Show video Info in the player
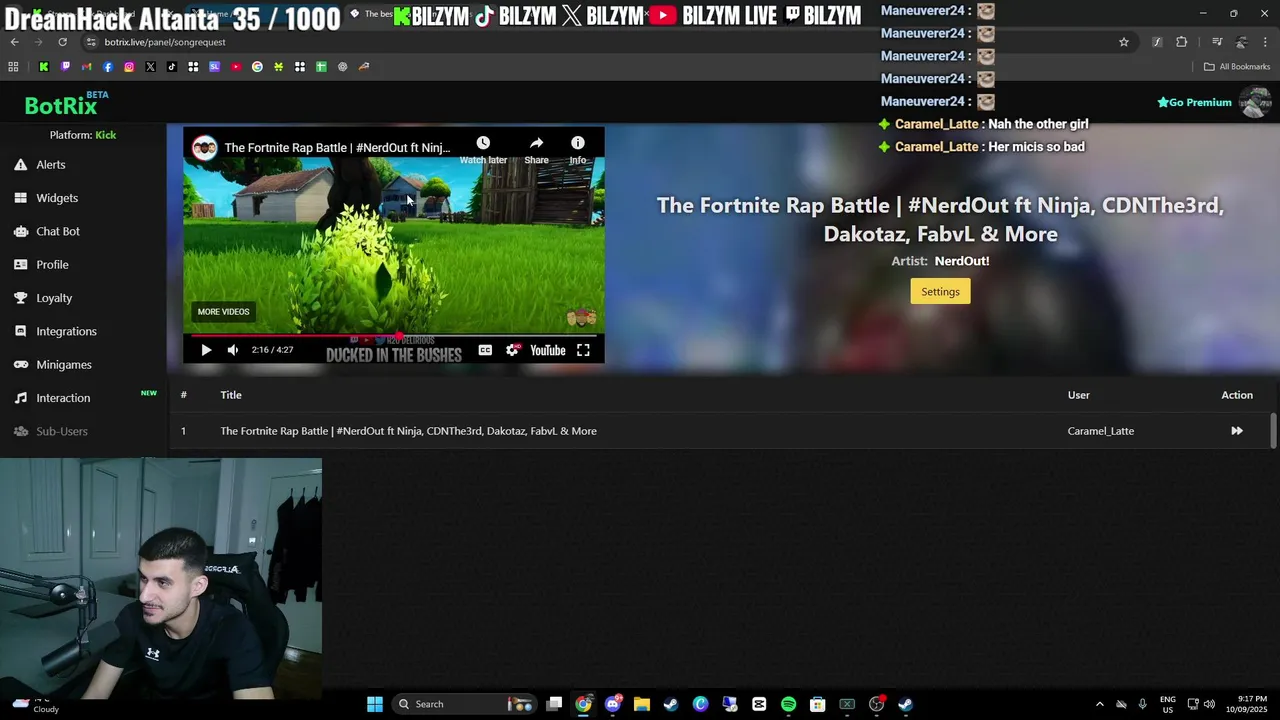 coord(578,149)
